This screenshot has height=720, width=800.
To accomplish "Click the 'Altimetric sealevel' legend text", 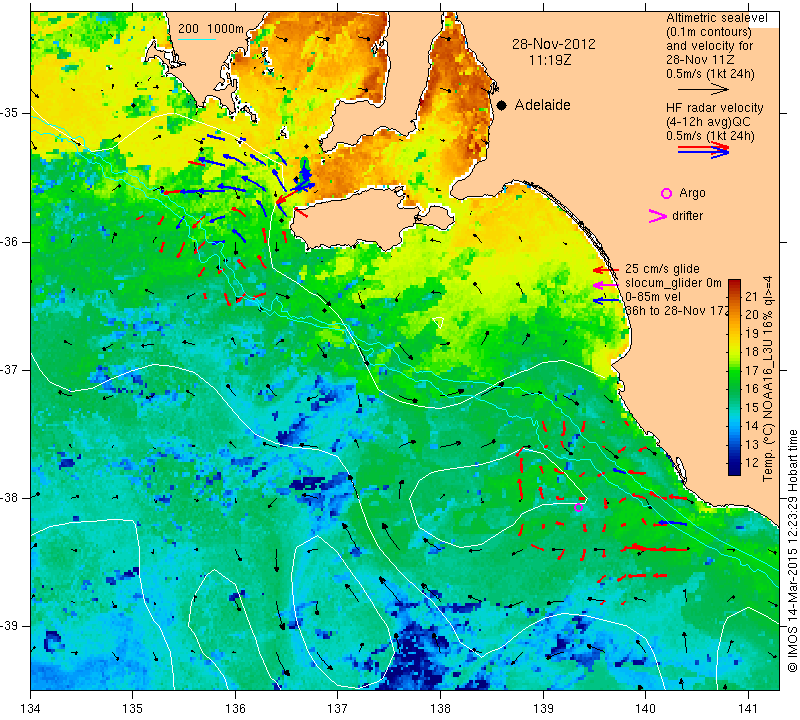I will tap(716, 18).
